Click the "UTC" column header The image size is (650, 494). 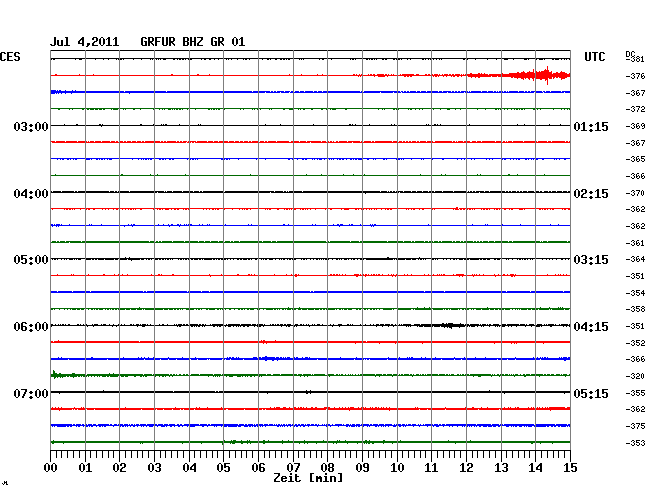click(594, 57)
